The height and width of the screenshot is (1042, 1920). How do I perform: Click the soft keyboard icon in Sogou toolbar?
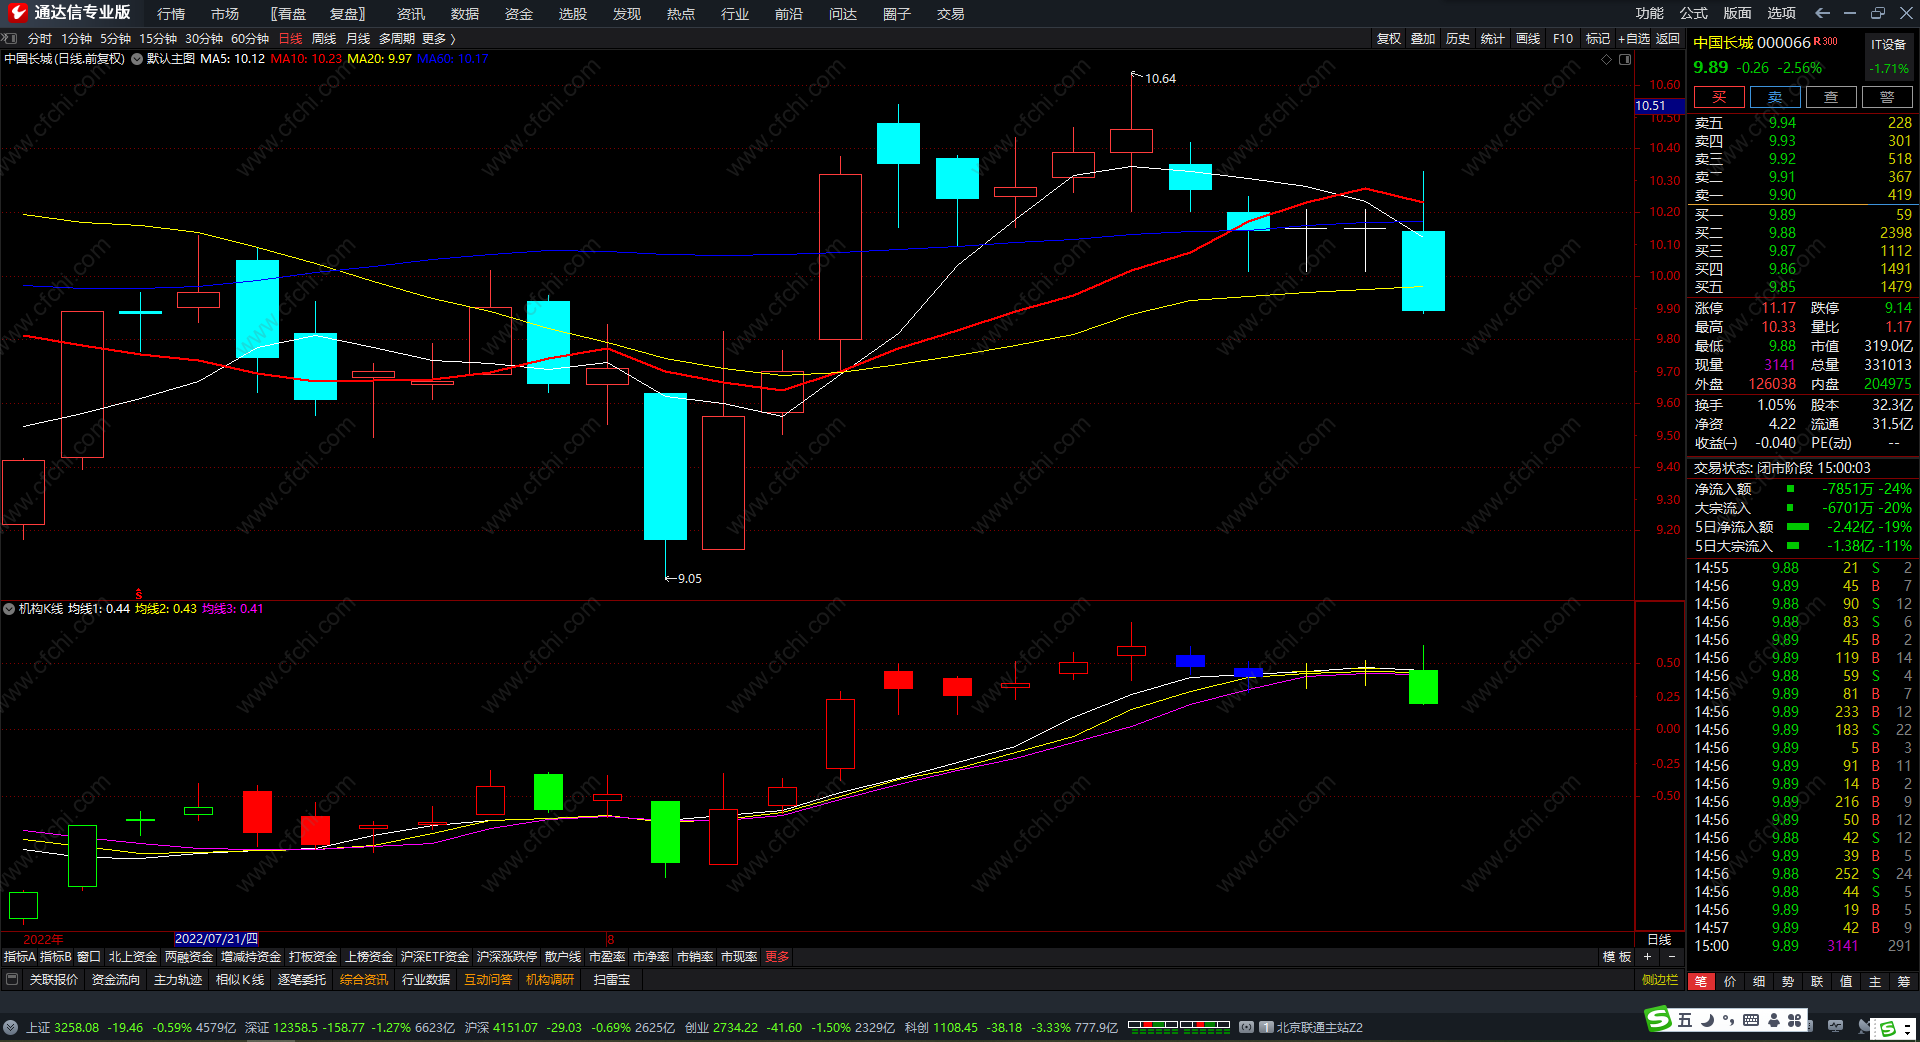[x=1751, y=1020]
